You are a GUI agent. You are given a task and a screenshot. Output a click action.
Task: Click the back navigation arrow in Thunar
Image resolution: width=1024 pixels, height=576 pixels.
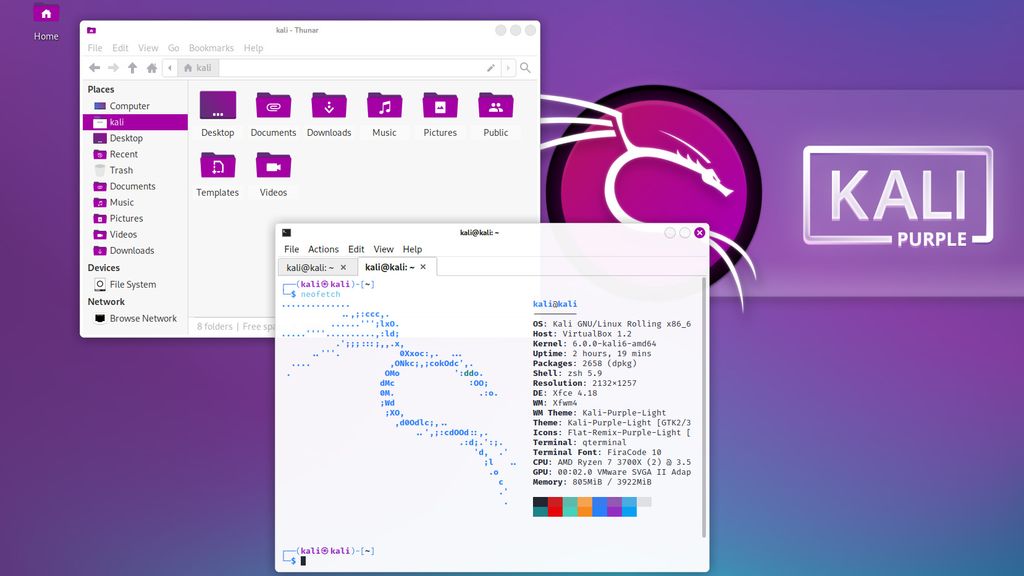tap(93, 67)
